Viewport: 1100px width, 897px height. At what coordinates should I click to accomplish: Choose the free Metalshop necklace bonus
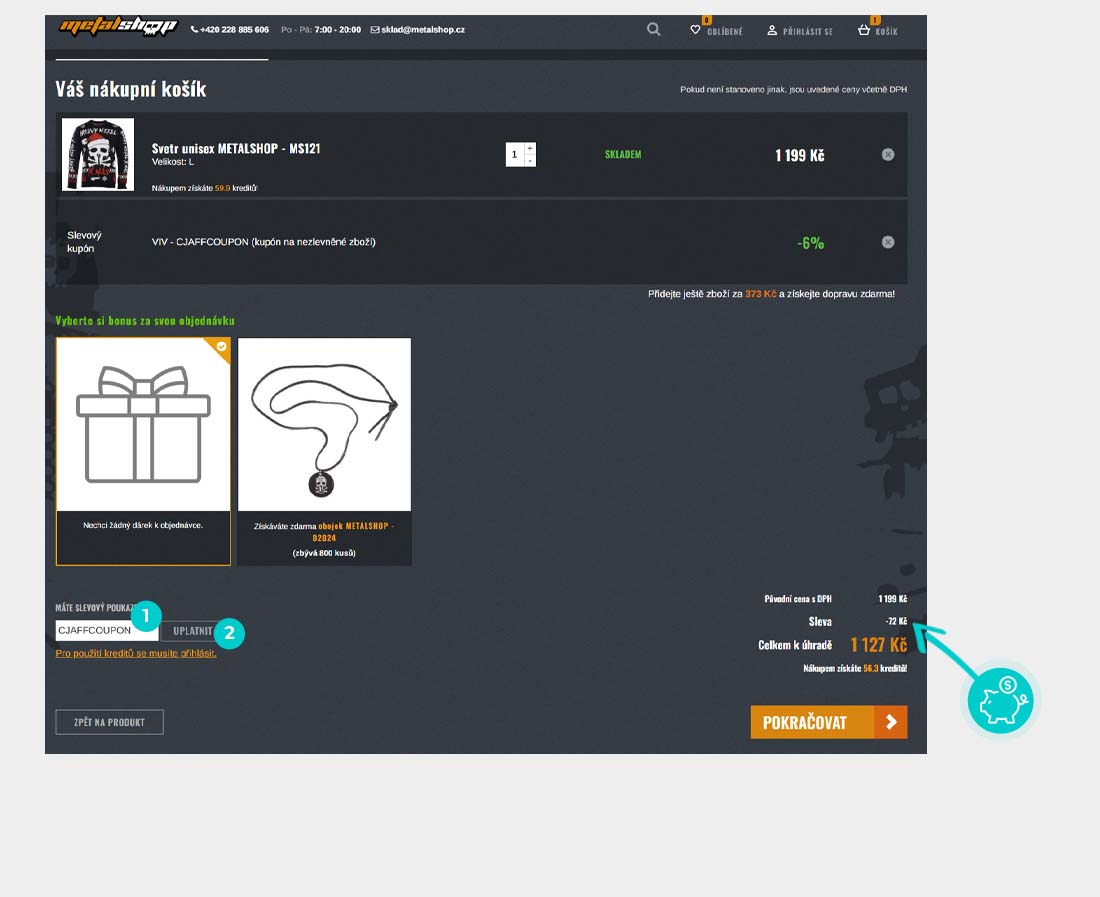point(324,451)
